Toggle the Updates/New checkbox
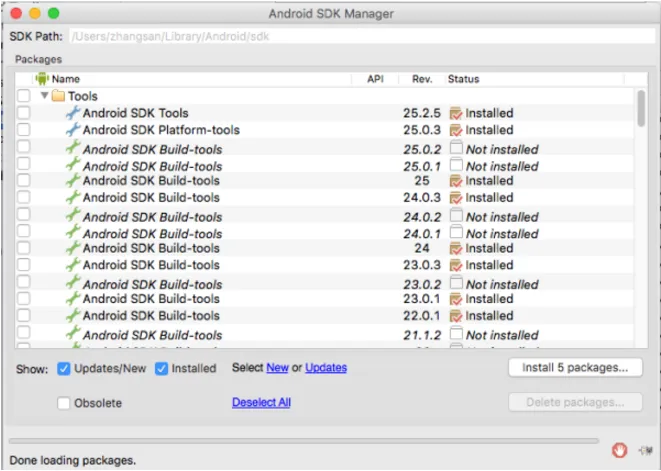Viewport: 661px width, 471px height. click(64, 368)
